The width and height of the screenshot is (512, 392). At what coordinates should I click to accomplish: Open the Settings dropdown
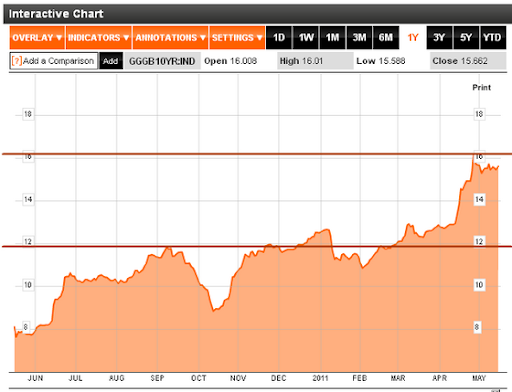pyautogui.click(x=237, y=38)
